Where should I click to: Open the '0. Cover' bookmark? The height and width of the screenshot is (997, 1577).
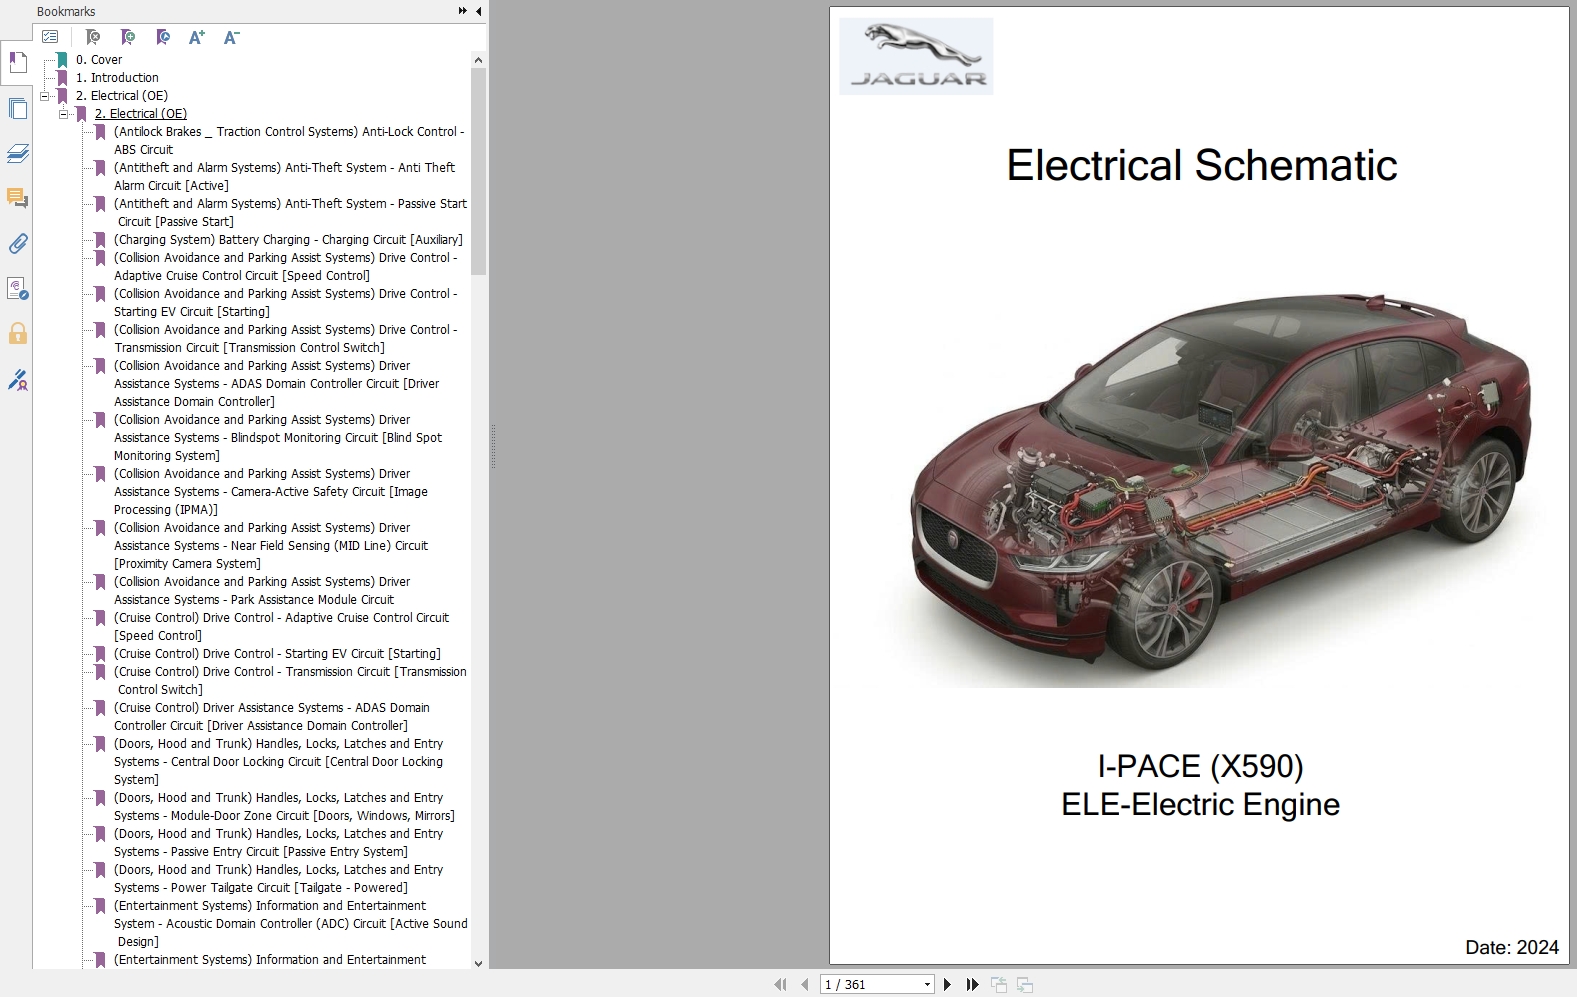(99, 60)
